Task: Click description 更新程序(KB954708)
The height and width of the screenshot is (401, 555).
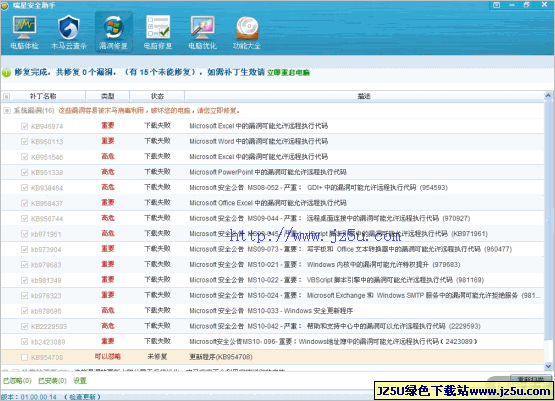Action: tap(221, 357)
